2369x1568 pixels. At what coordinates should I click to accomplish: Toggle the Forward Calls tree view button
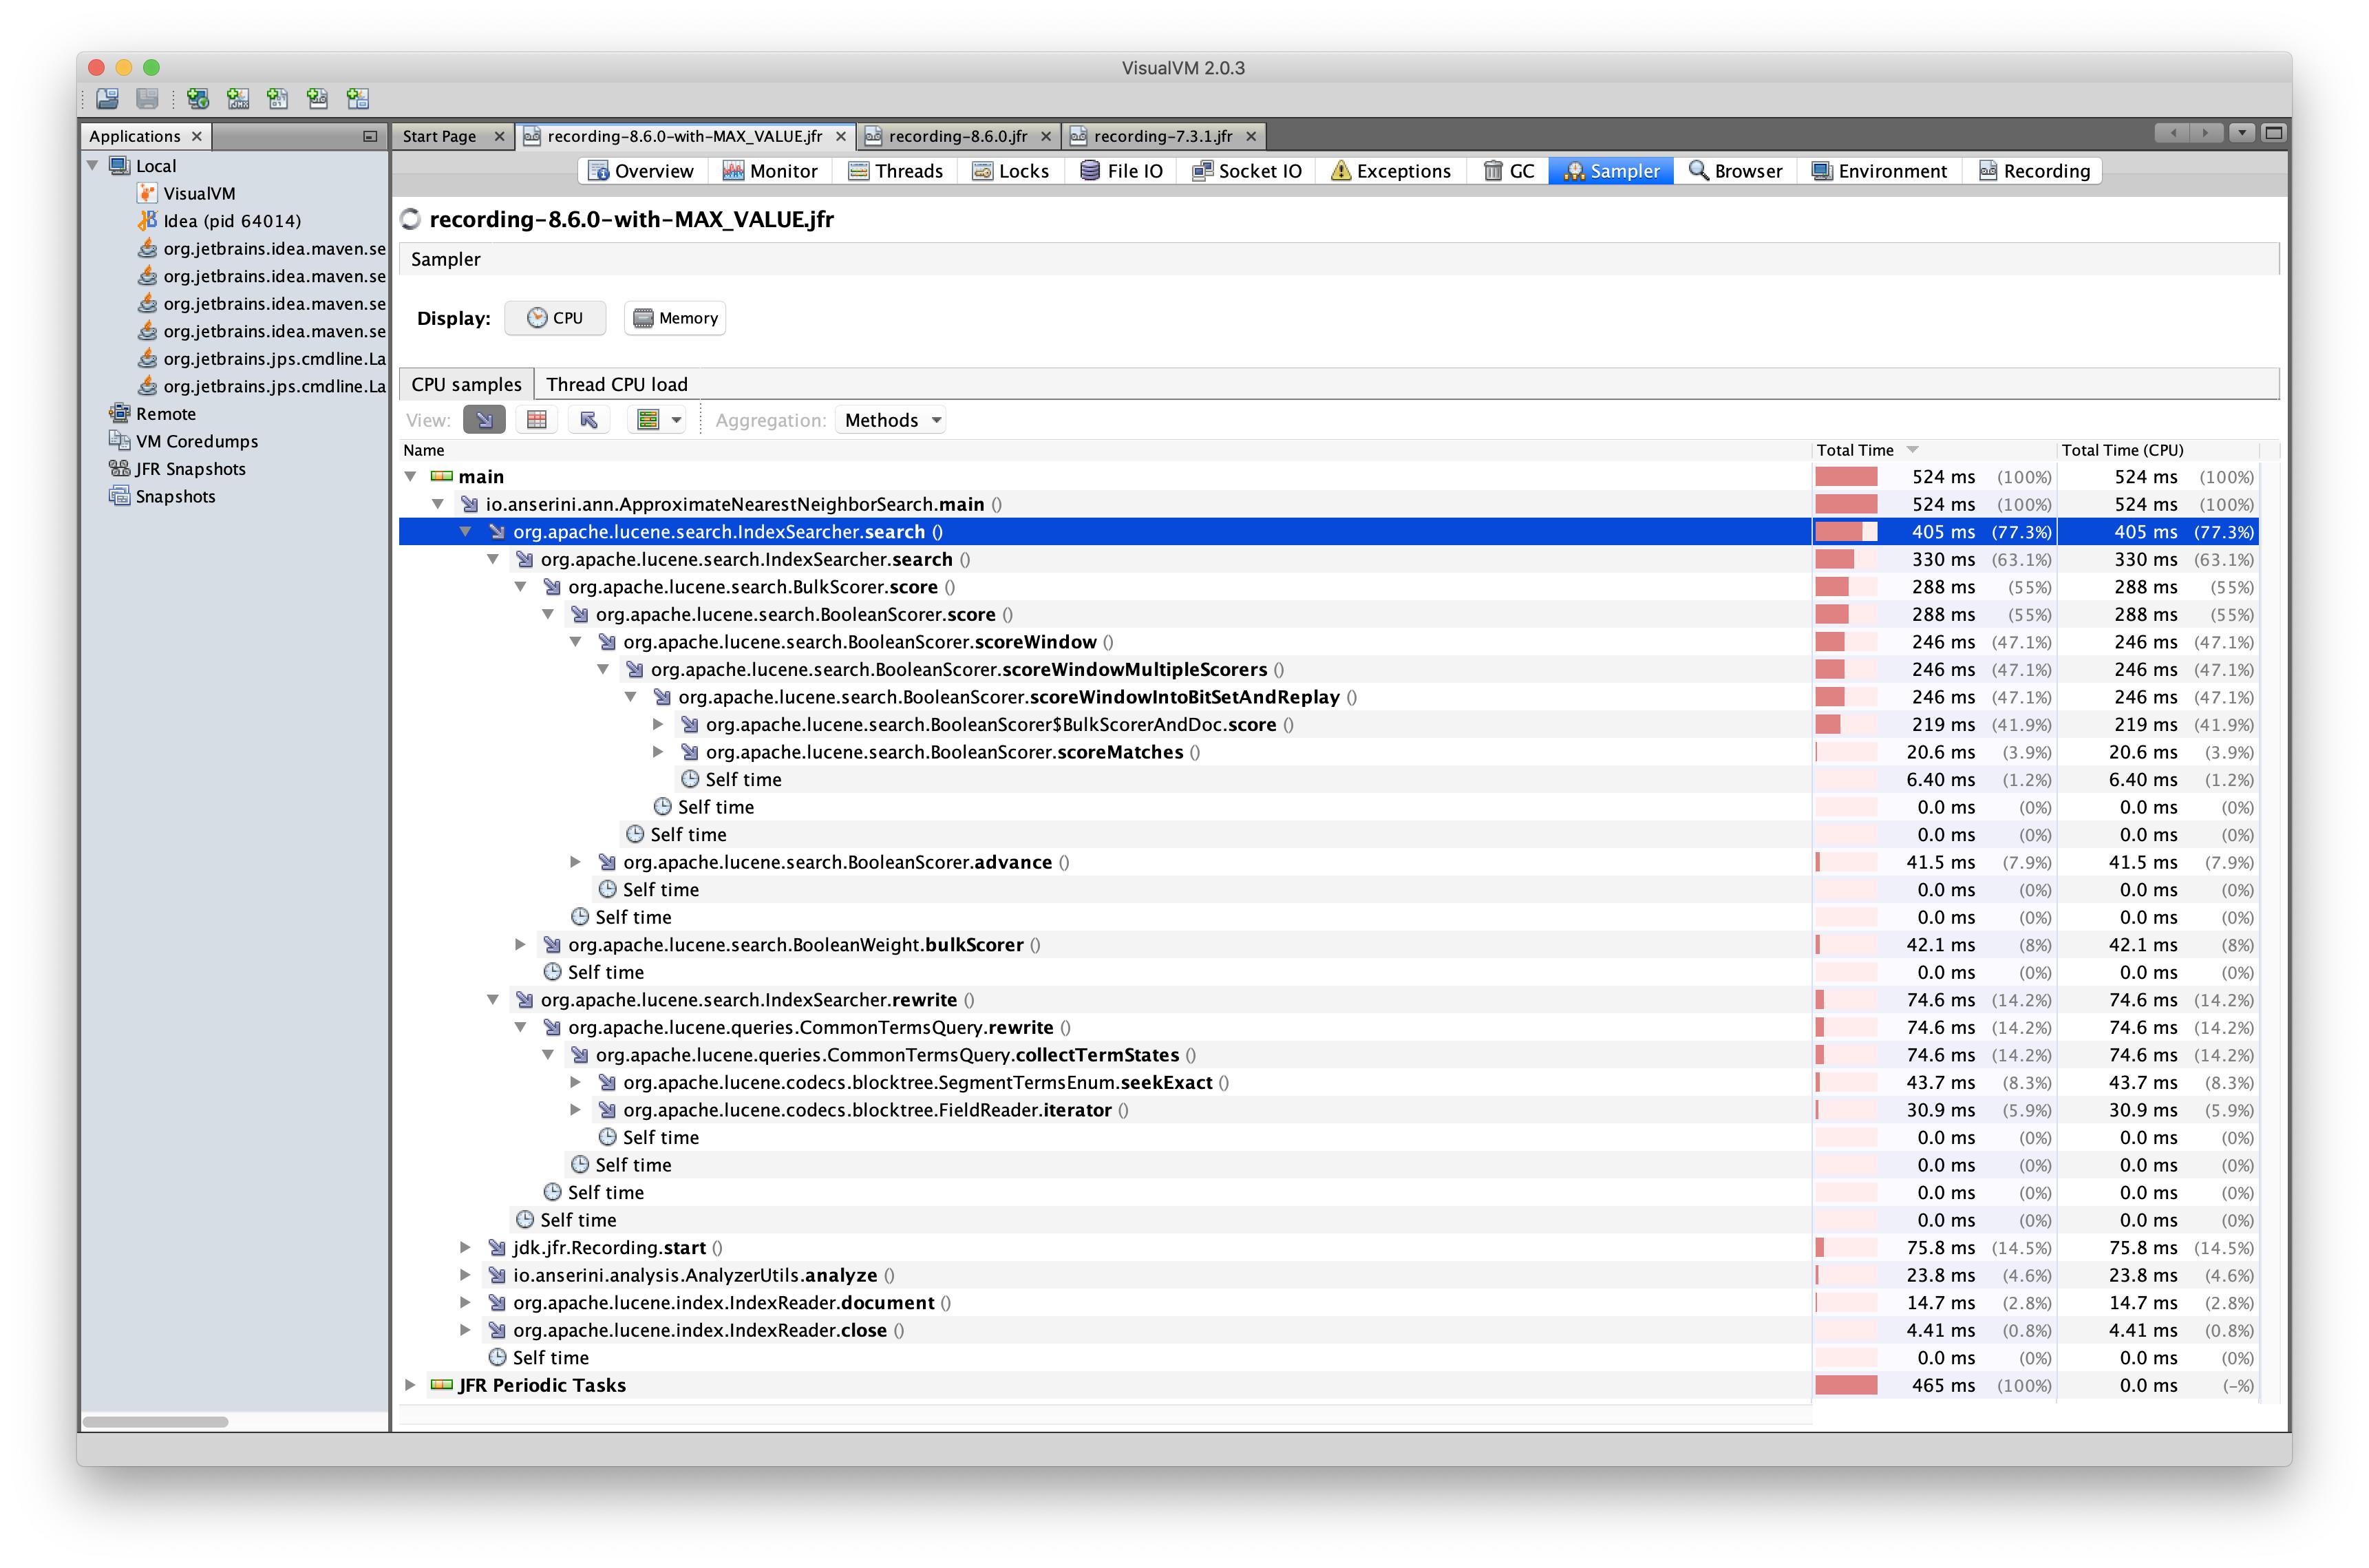coord(484,420)
